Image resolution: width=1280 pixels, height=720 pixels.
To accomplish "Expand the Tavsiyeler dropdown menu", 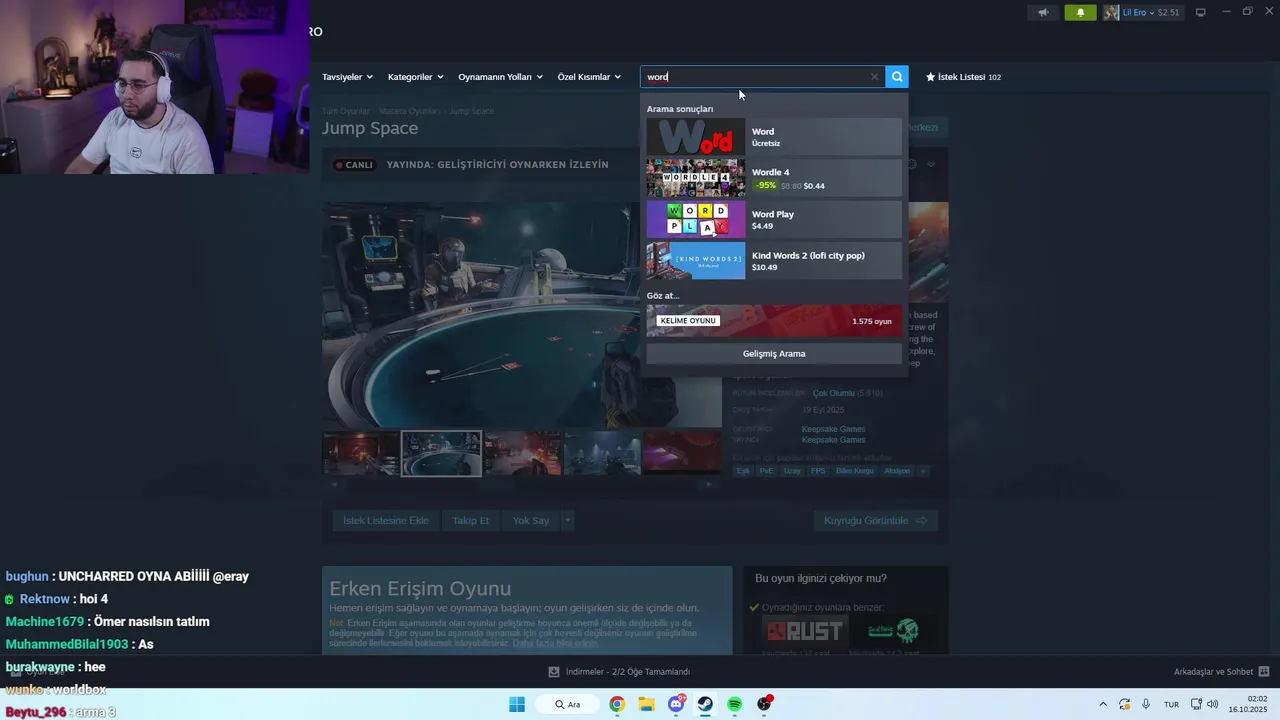I will pos(347,77).
